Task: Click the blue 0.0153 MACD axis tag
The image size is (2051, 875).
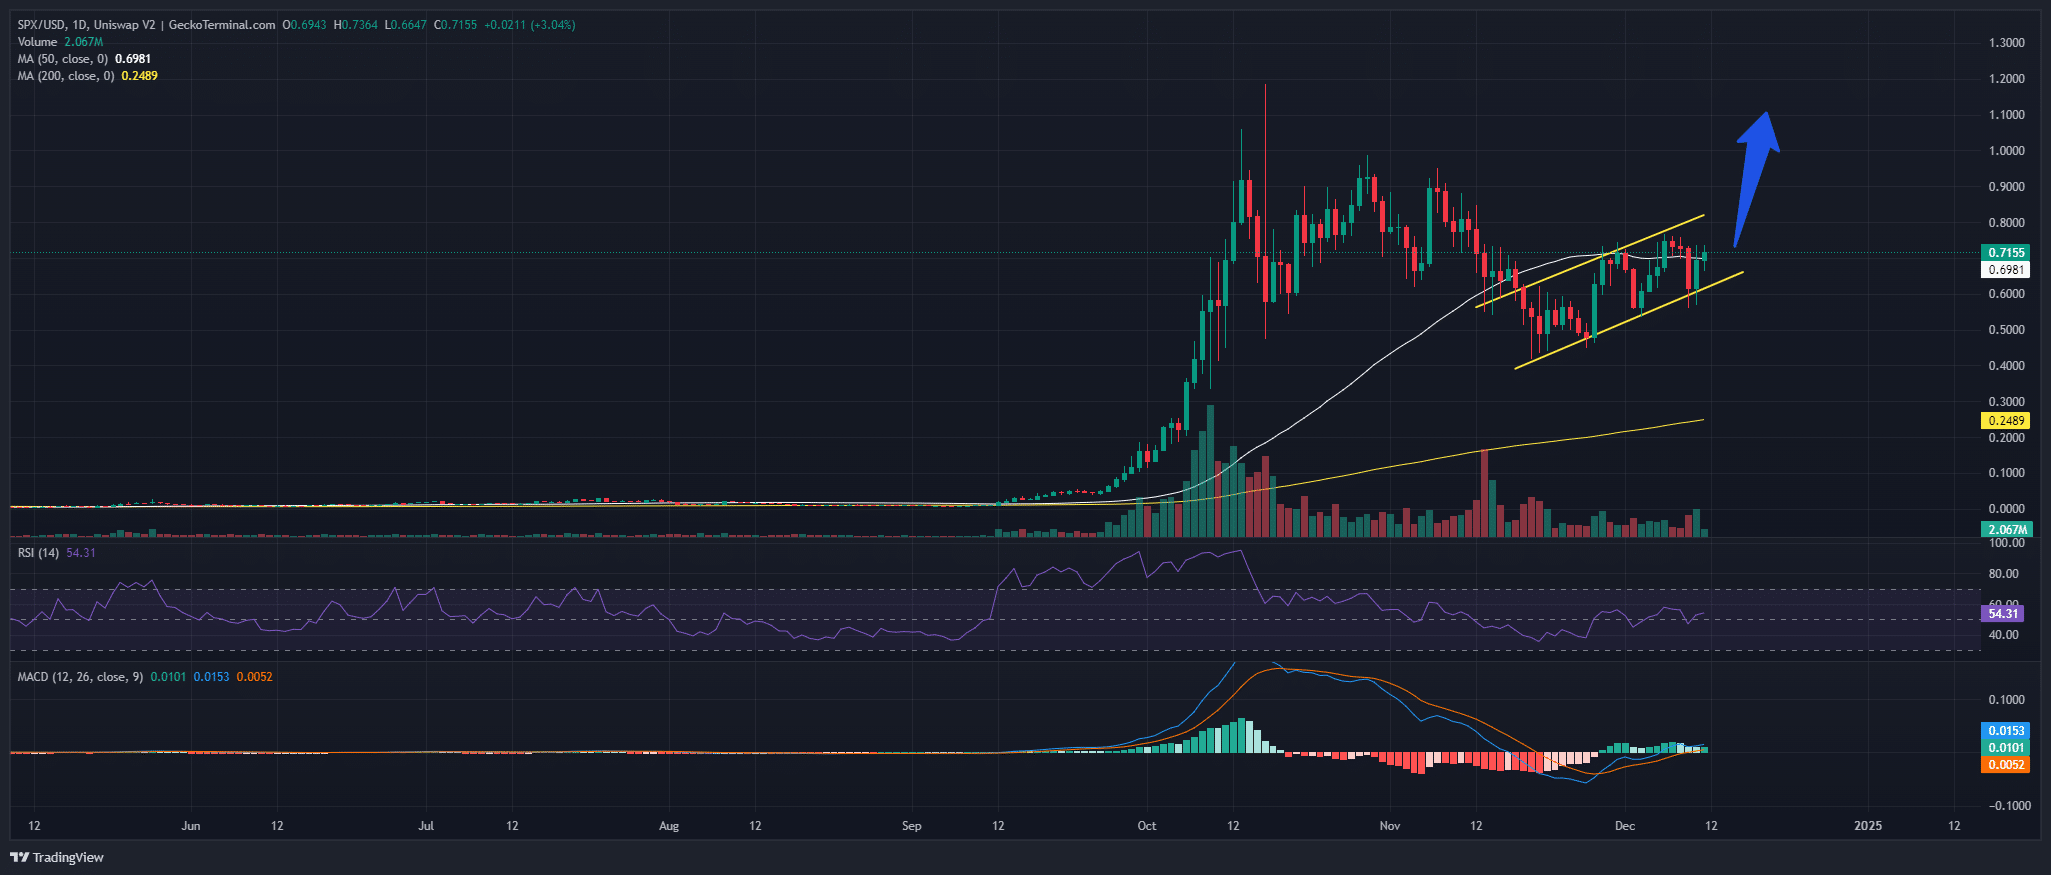Action: pos(2006,731)
